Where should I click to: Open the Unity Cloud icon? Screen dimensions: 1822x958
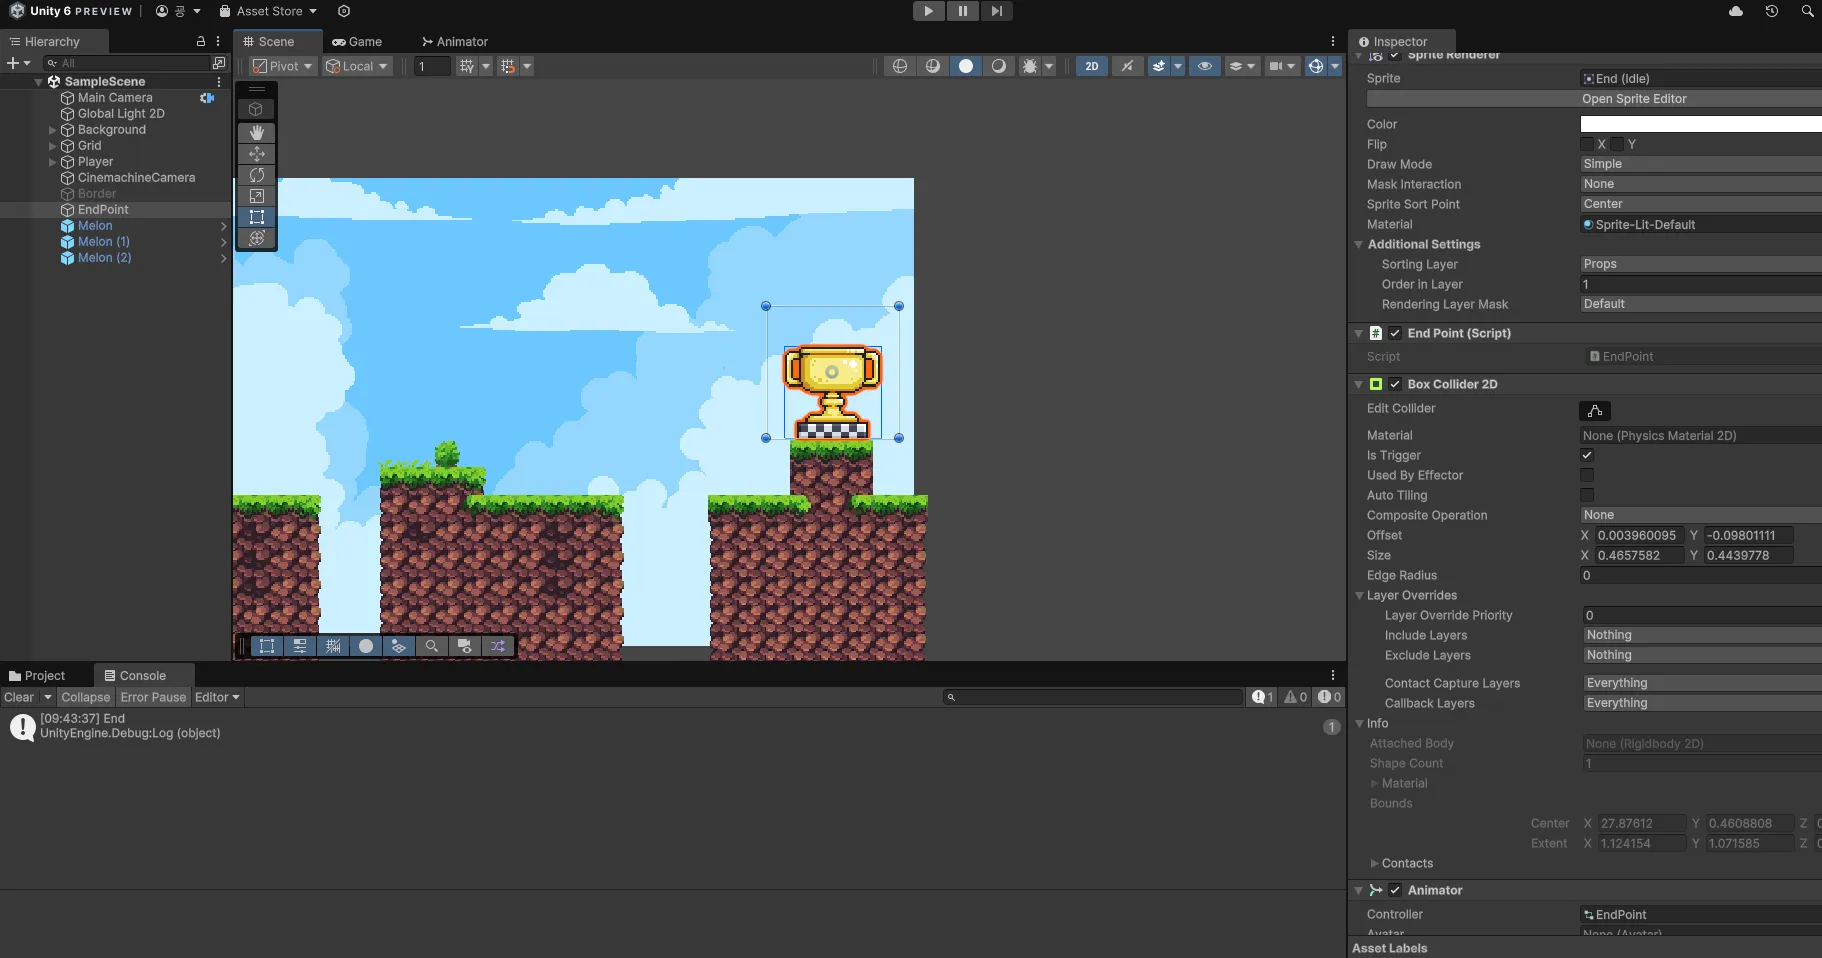[x=1736, y=11]
